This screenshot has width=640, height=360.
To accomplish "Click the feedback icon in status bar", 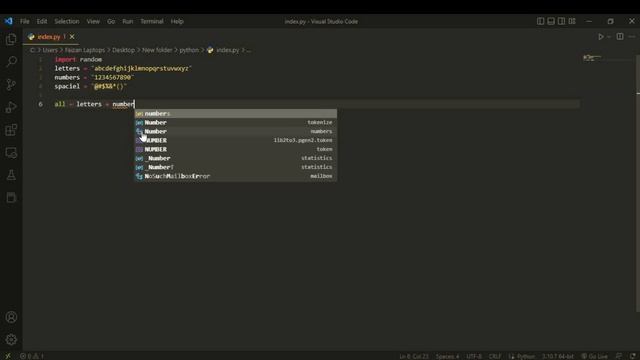I will point(619,356).
